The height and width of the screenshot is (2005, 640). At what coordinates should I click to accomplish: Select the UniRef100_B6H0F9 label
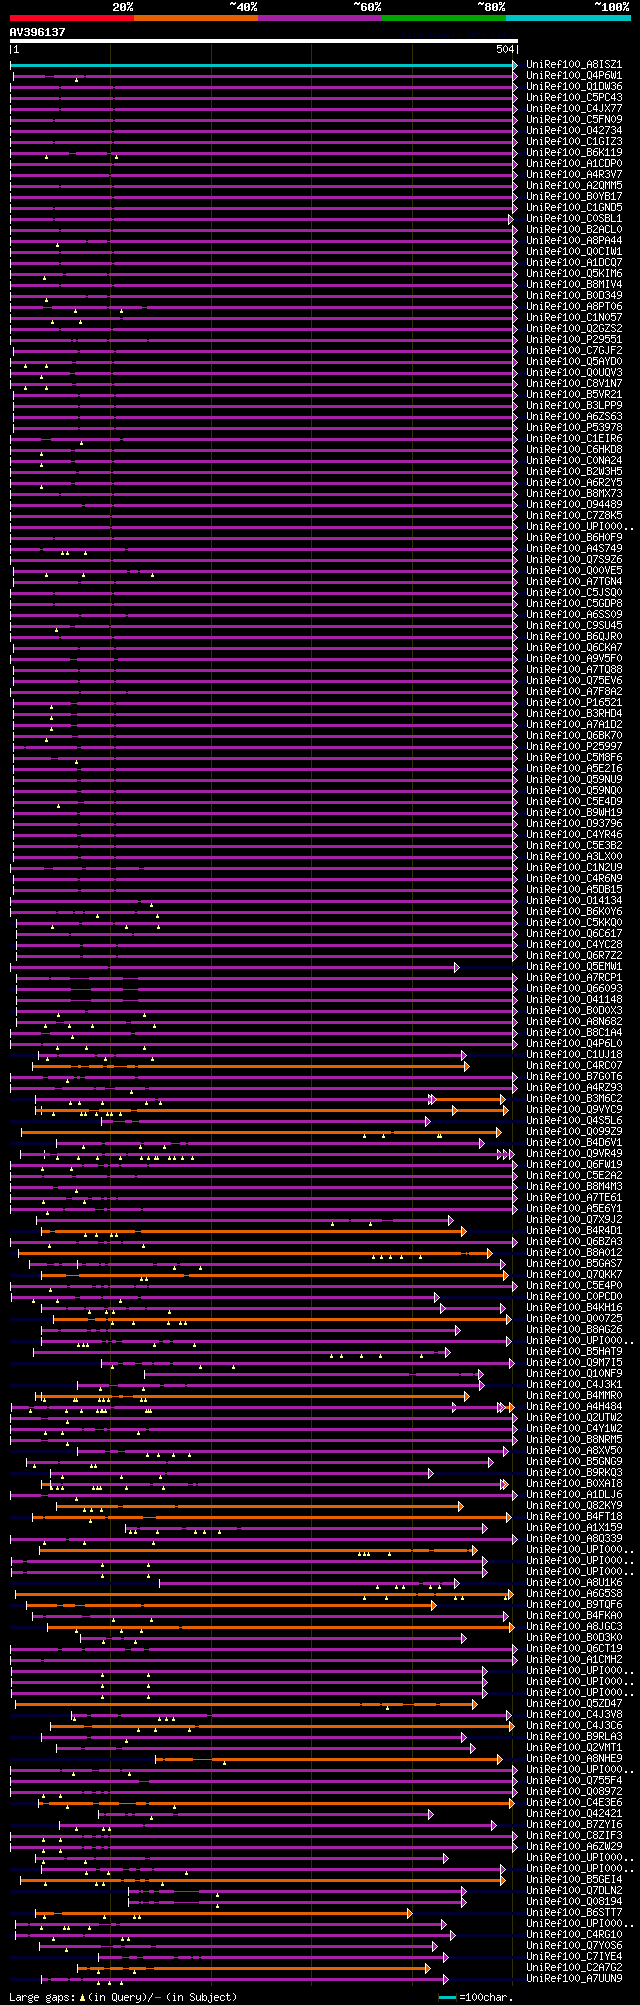point(574,538)
